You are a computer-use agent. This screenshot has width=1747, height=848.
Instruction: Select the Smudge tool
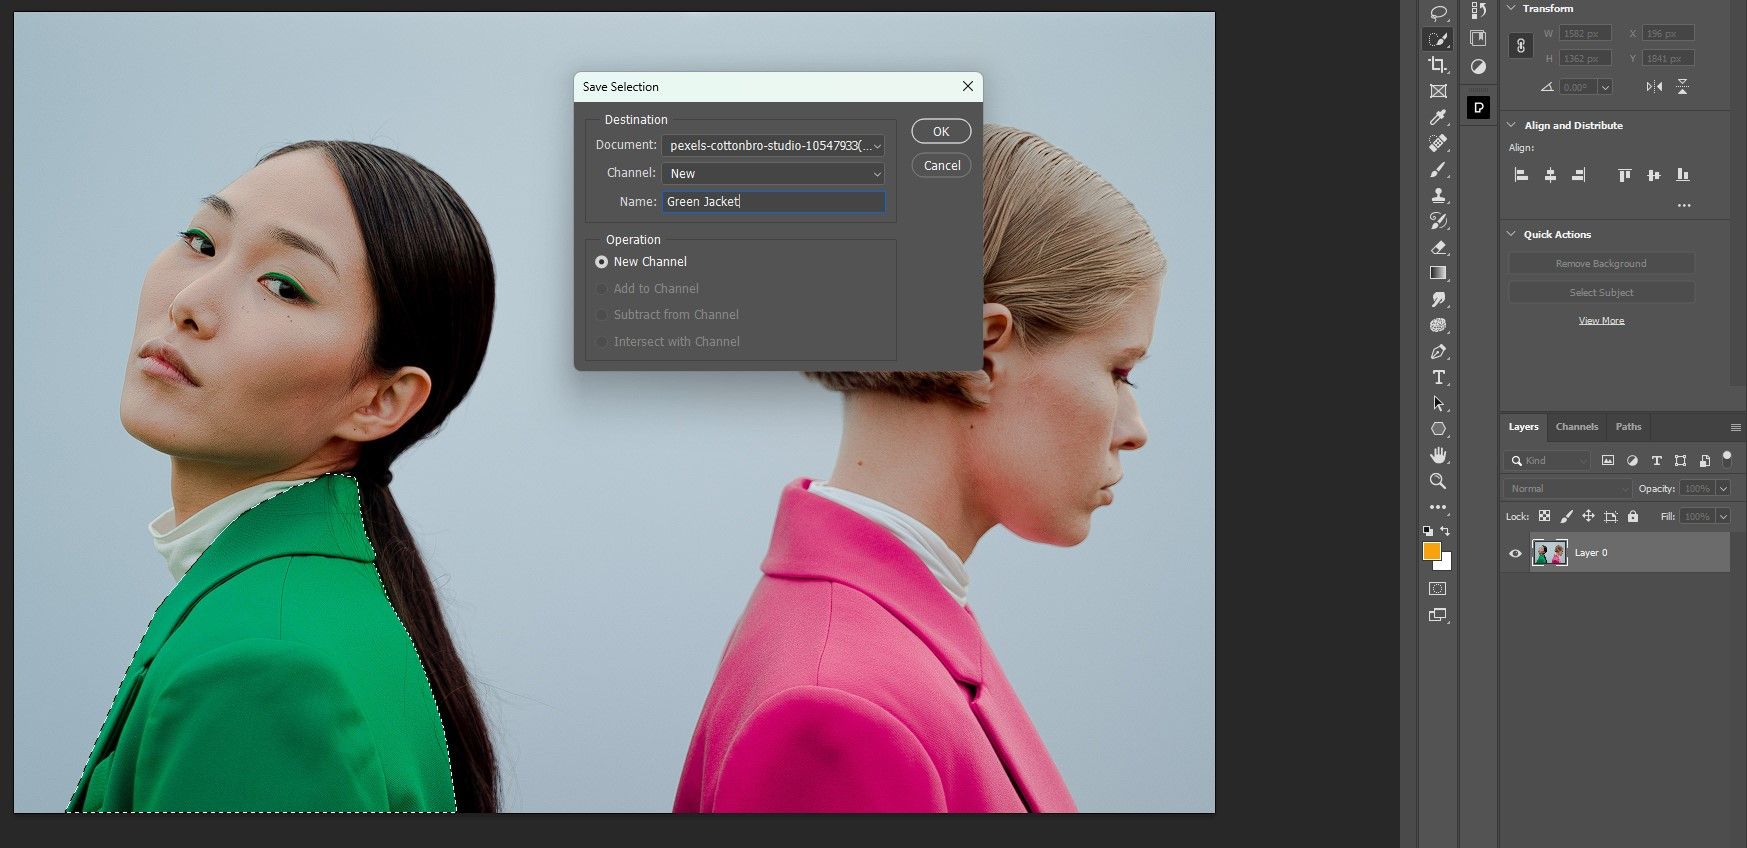pyautogui.click(x=1438, y=299)
